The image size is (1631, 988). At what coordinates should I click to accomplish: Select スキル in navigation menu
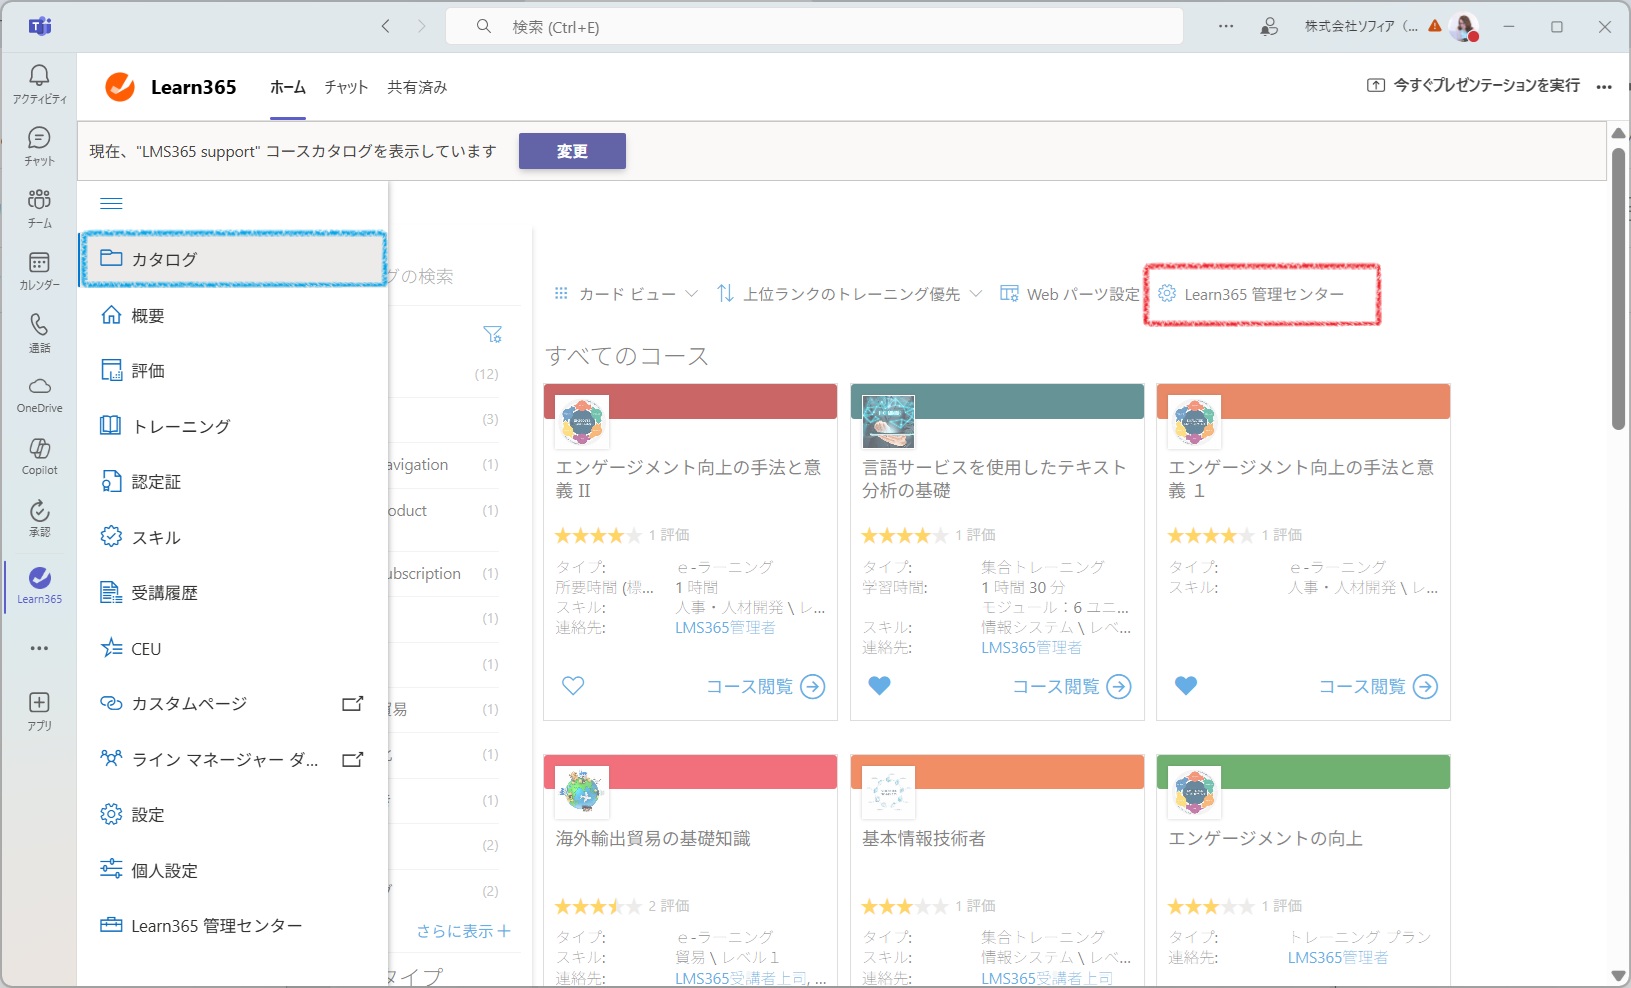tap(233, 537)
